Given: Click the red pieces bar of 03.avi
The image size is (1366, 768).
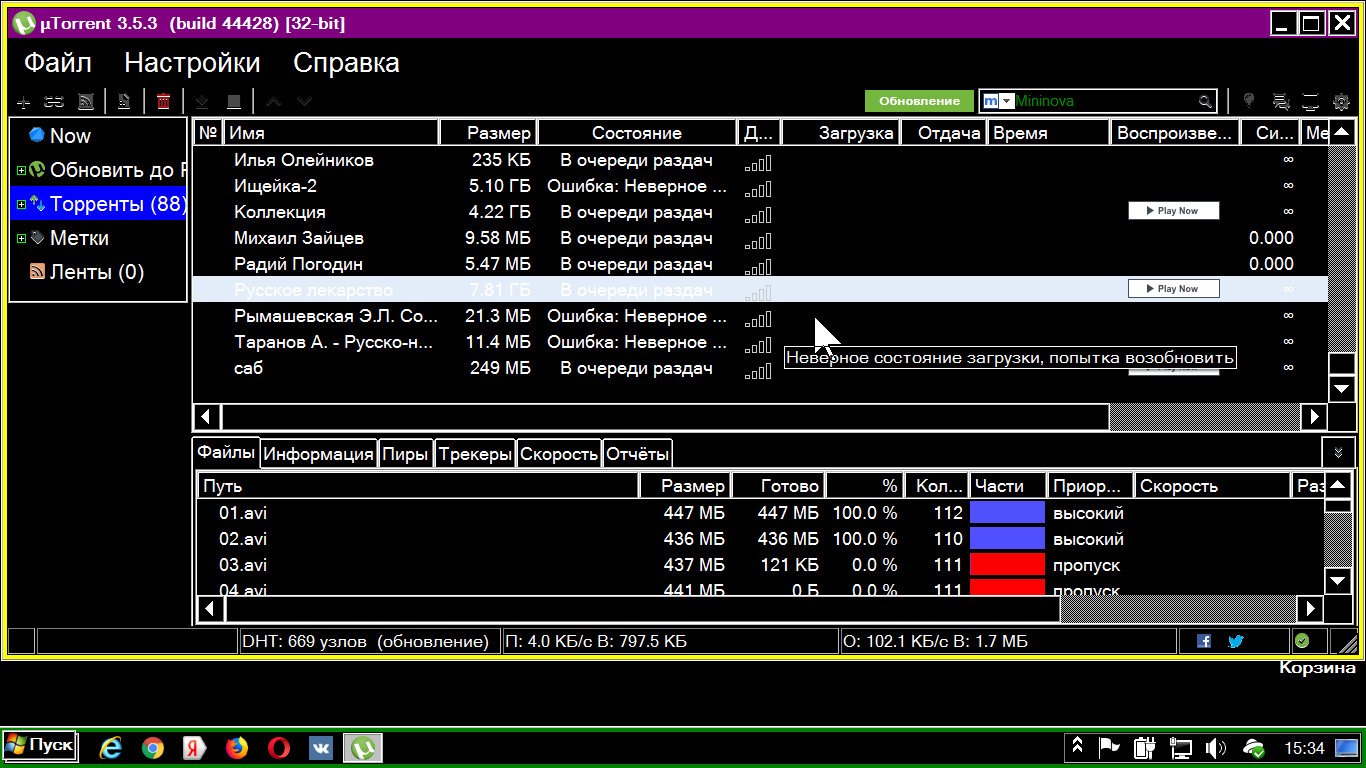Looking at the screenshot, I should click(x=1008, y=565).
